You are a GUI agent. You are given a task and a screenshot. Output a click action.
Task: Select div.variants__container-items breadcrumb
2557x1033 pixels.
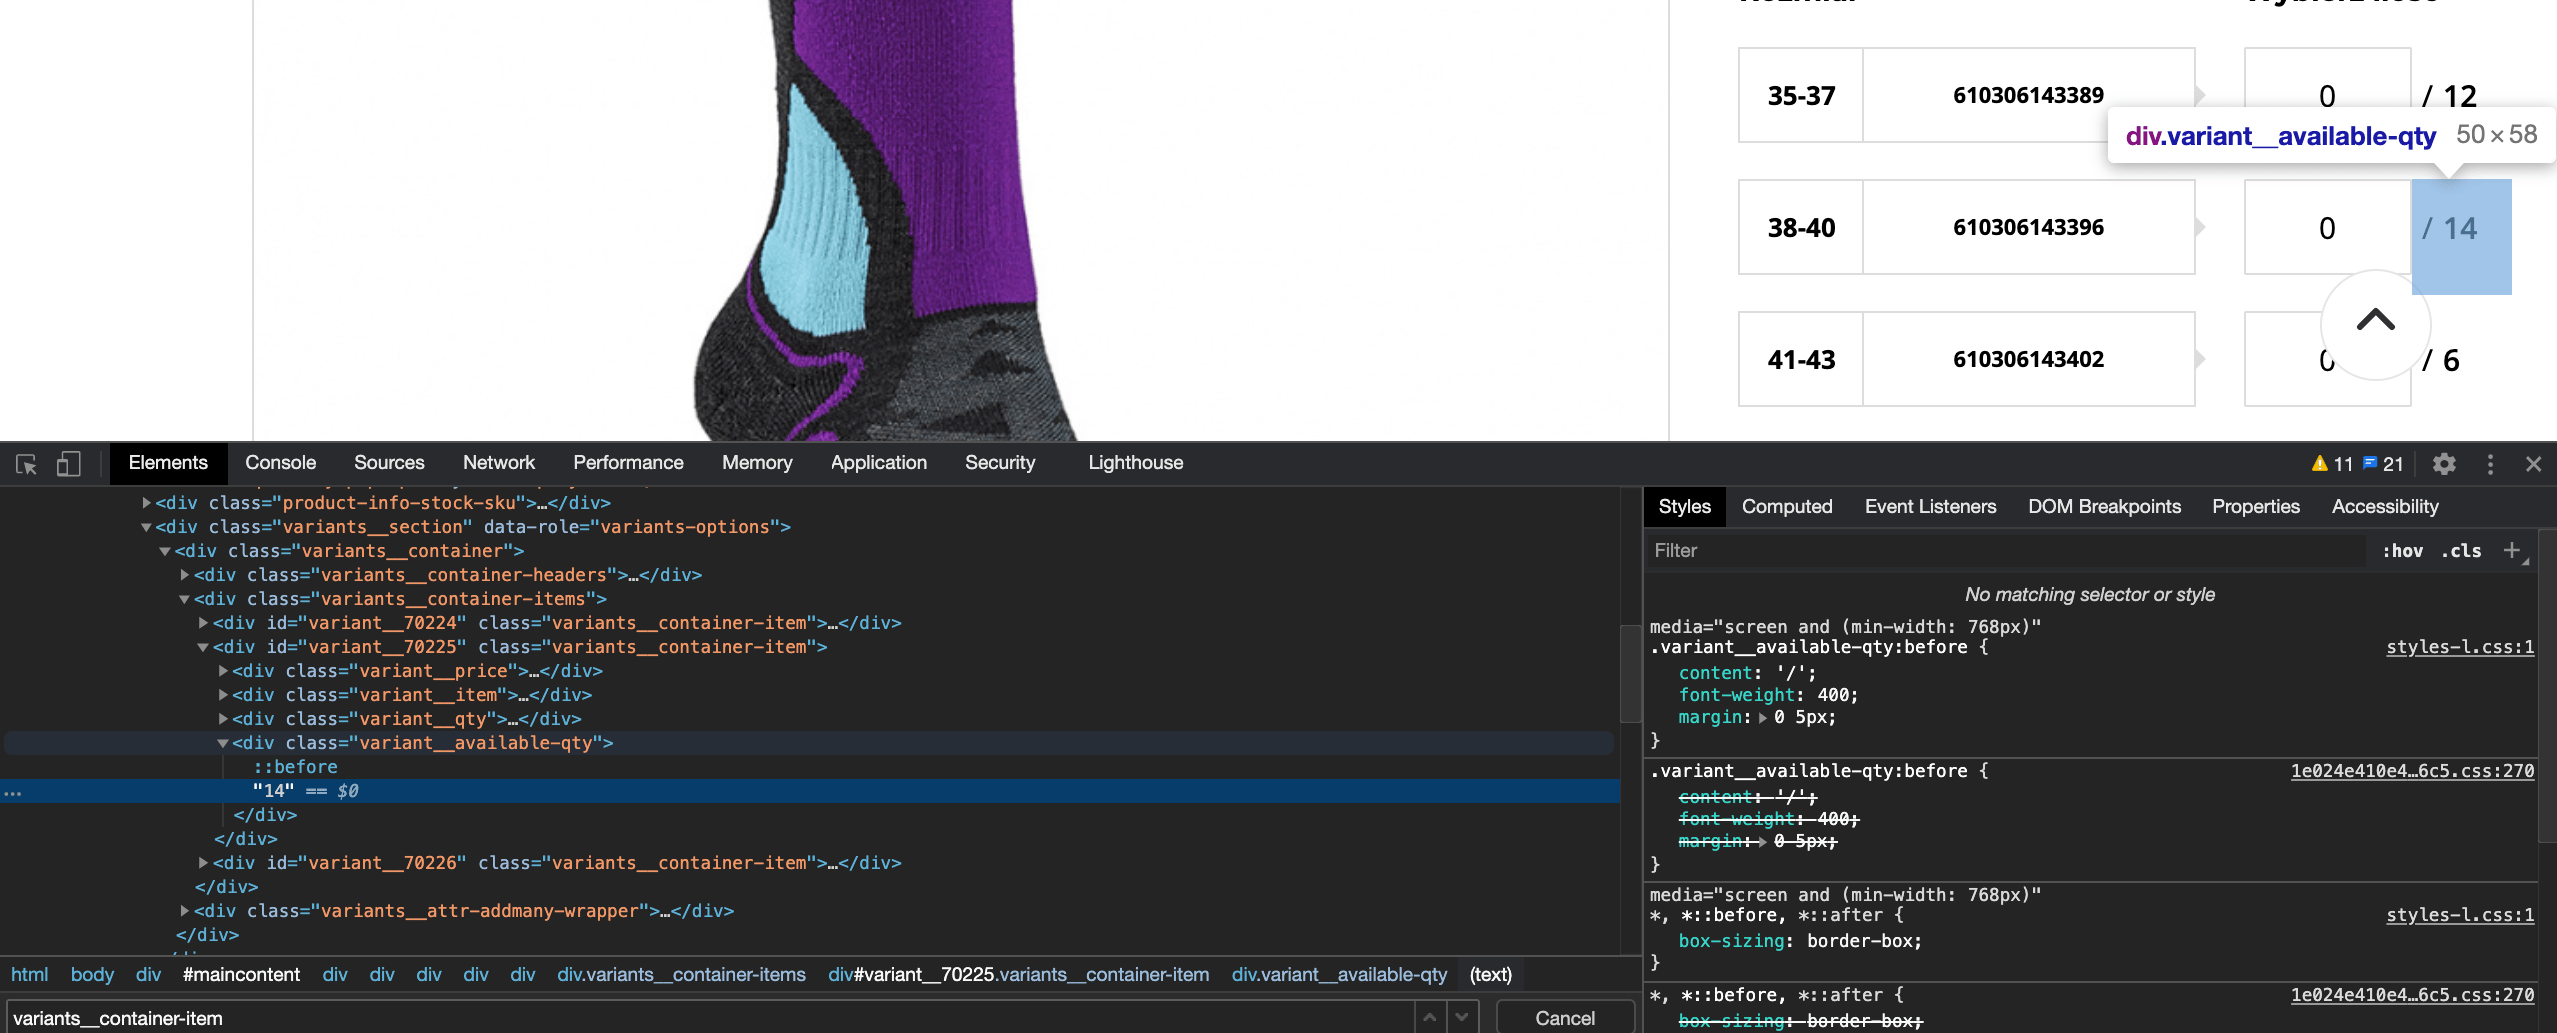681,975
